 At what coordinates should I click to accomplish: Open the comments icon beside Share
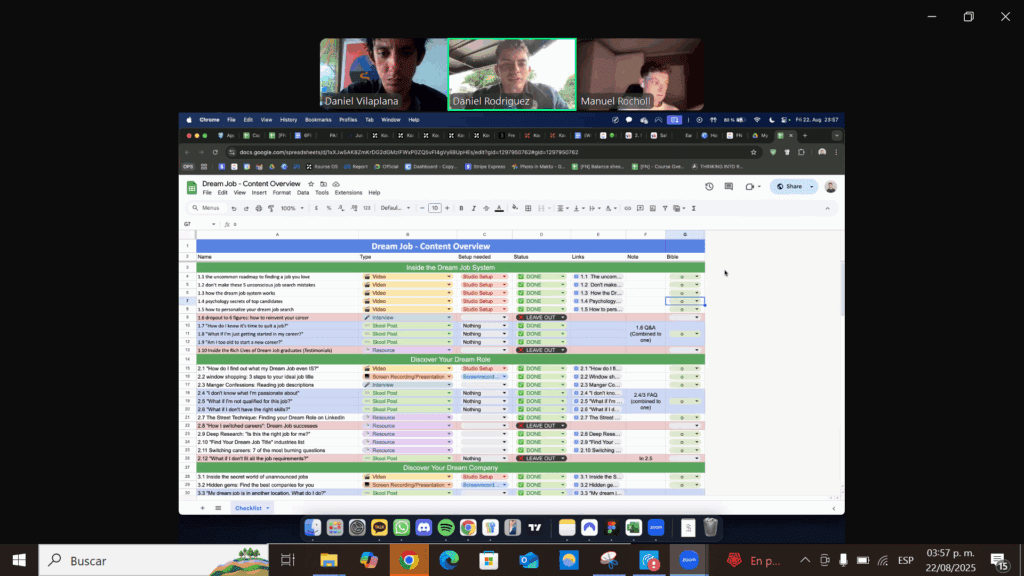pos(729,186)
